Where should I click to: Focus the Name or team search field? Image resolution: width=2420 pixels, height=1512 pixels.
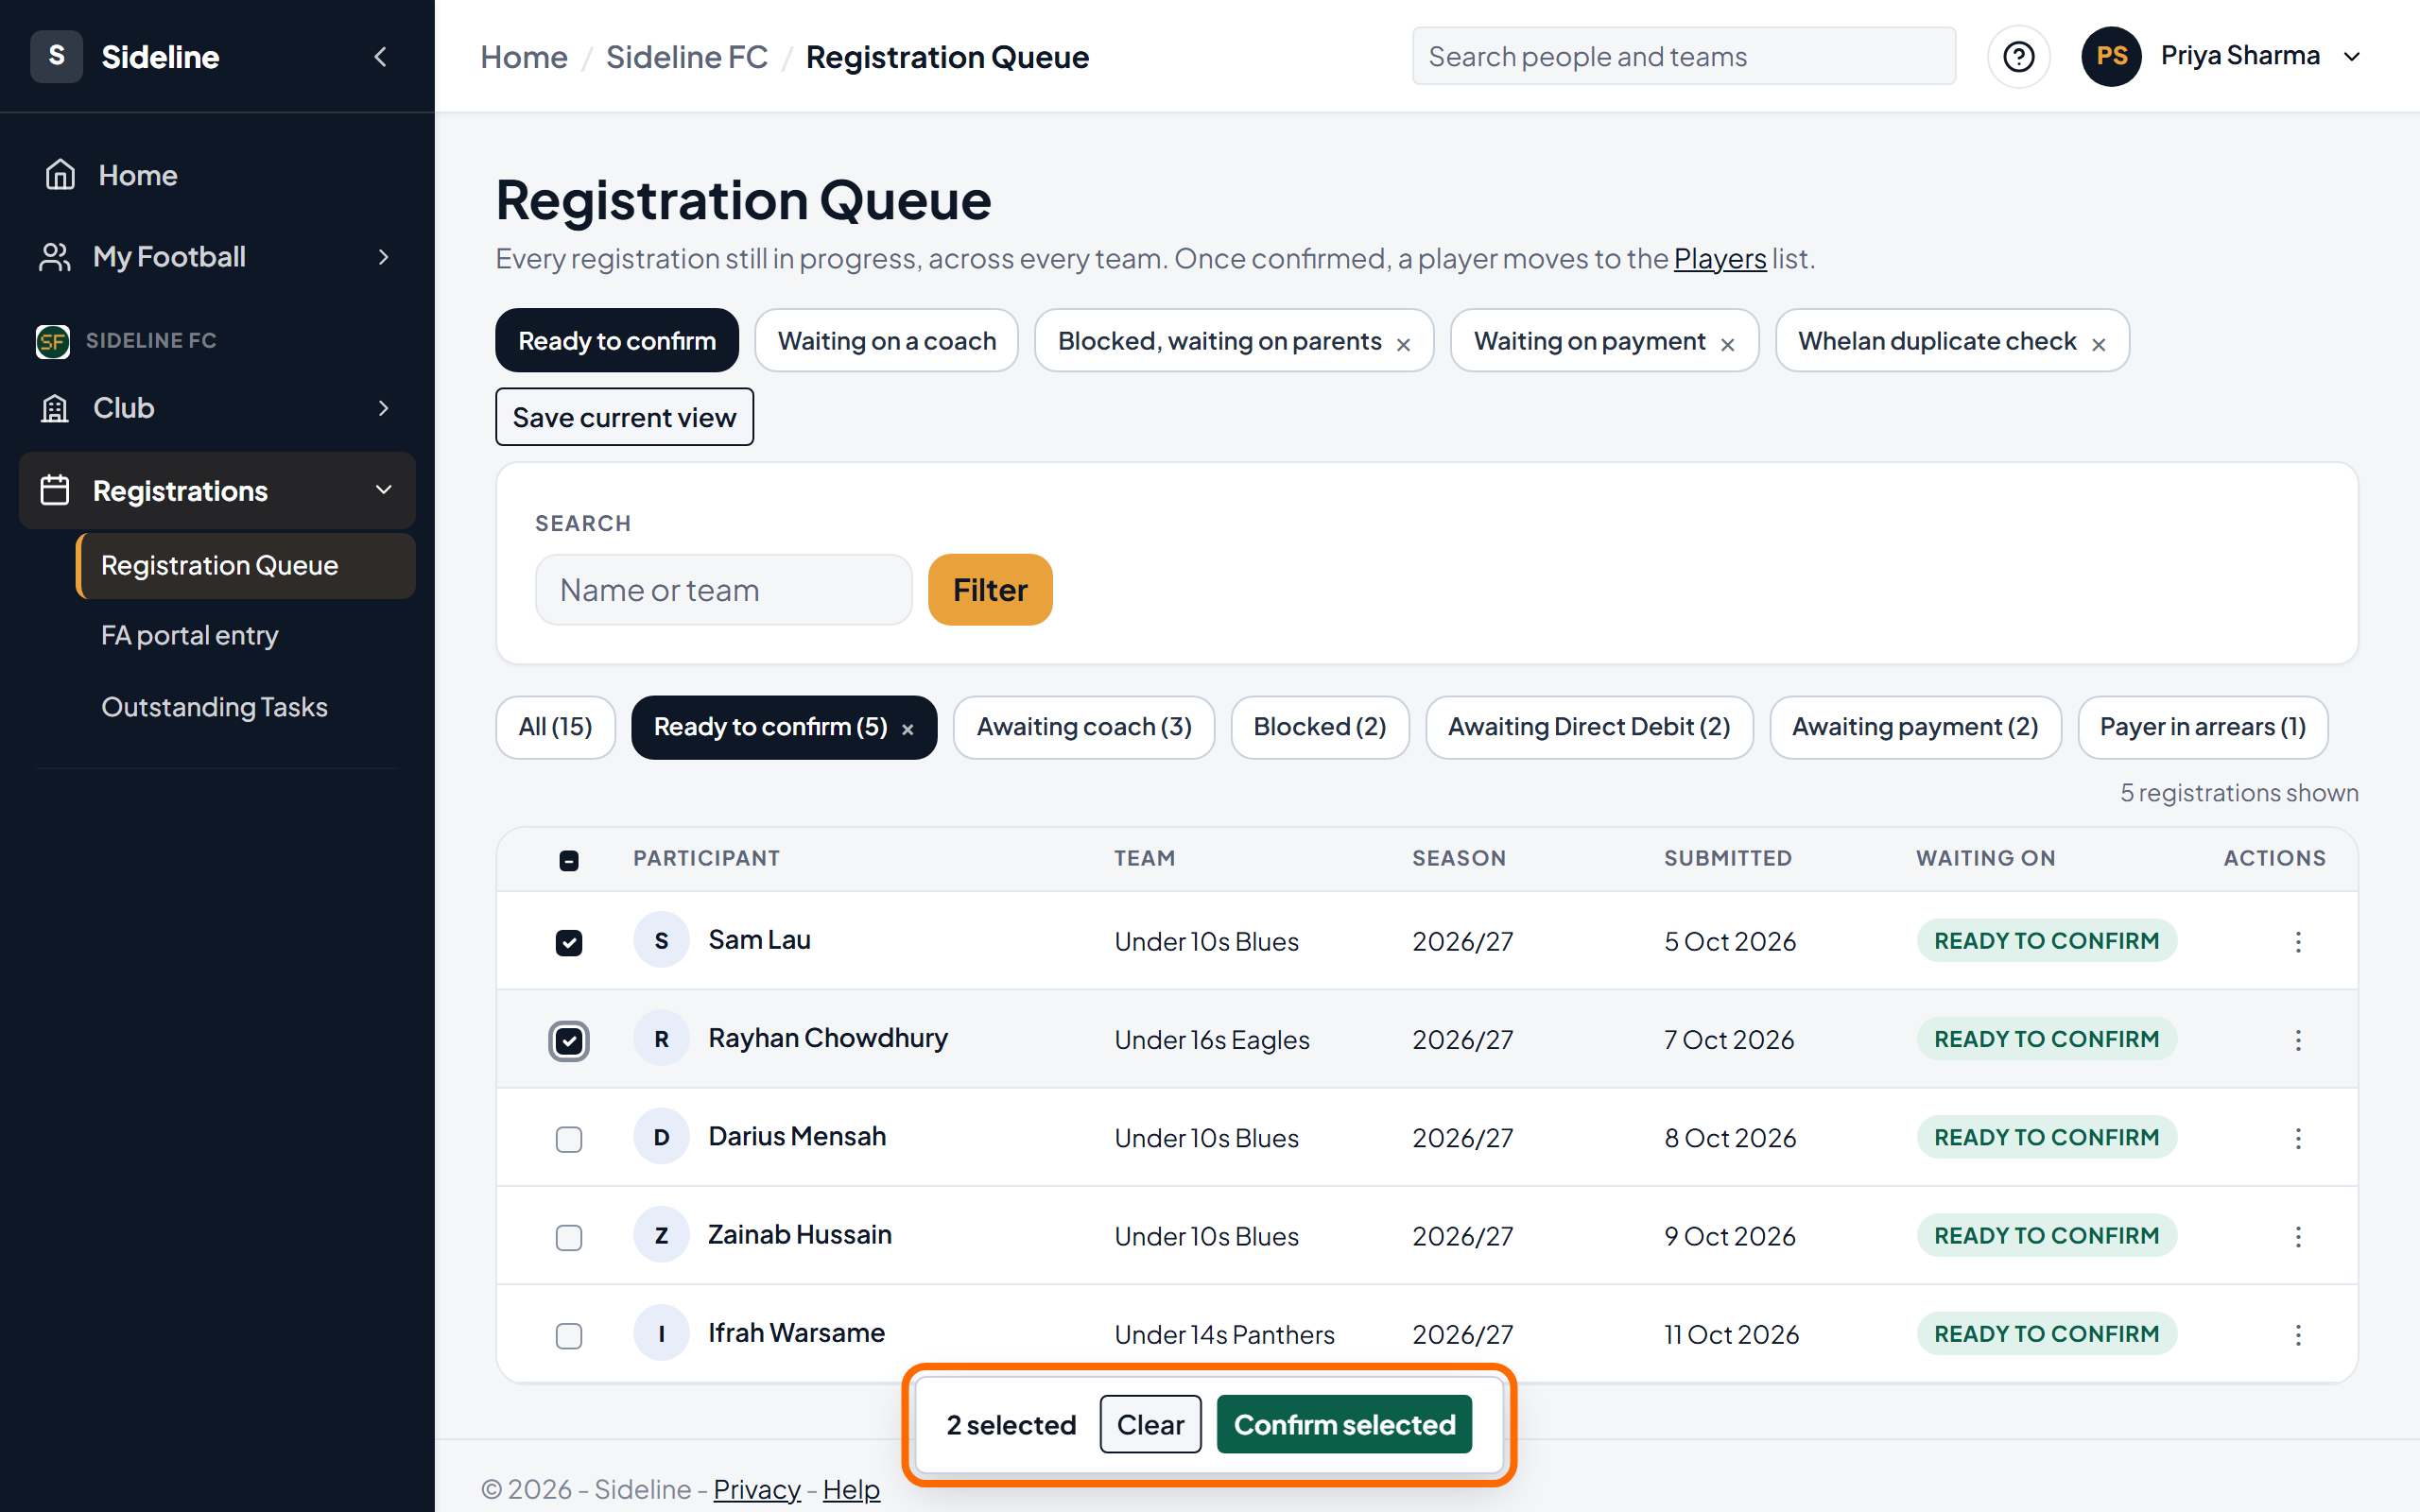pyautogui.click(x=723, y=590)
